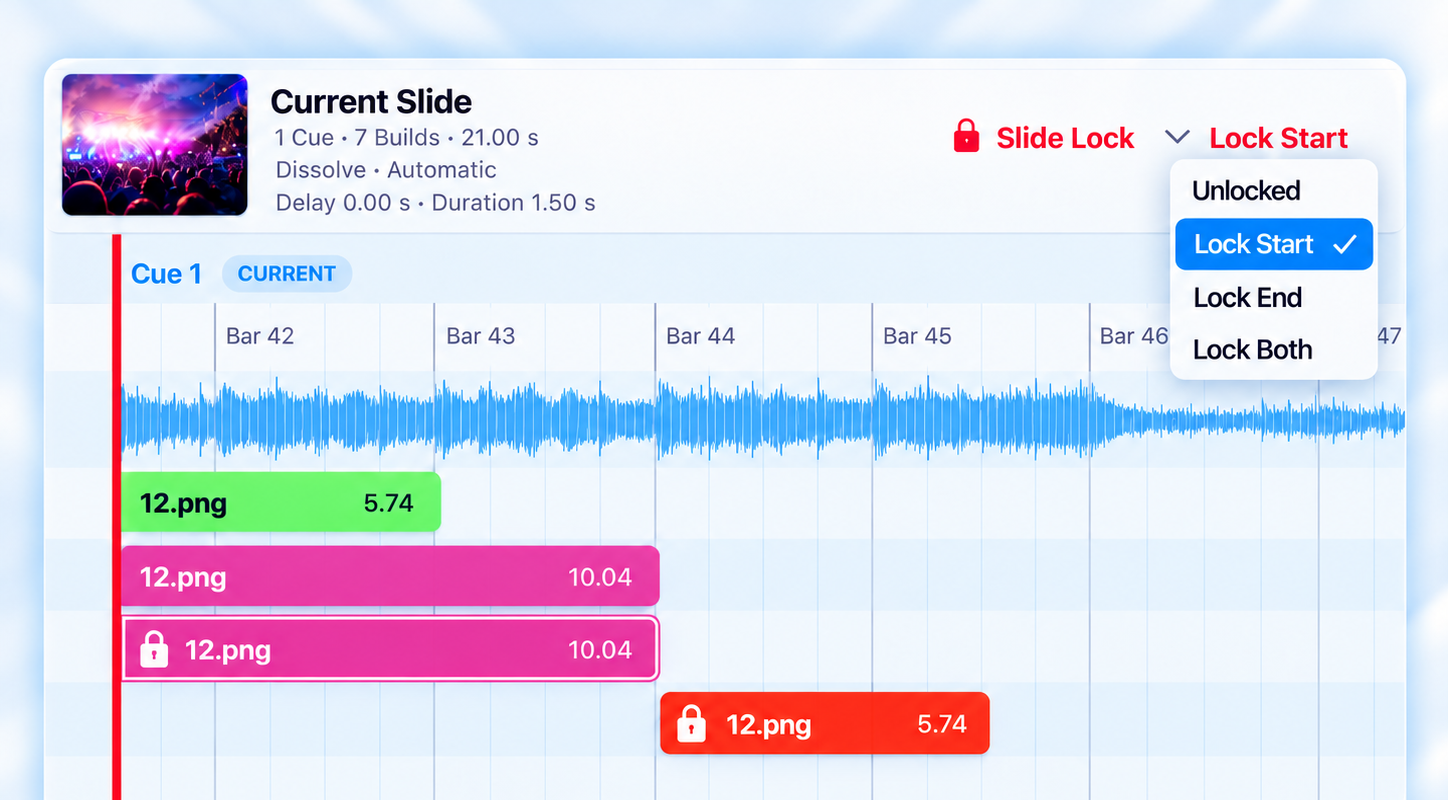Image resolution: width=1448 pixels, height=800 pixels.
Task: Click the checkmark beside Lock Start
Action: (1345, 244)
